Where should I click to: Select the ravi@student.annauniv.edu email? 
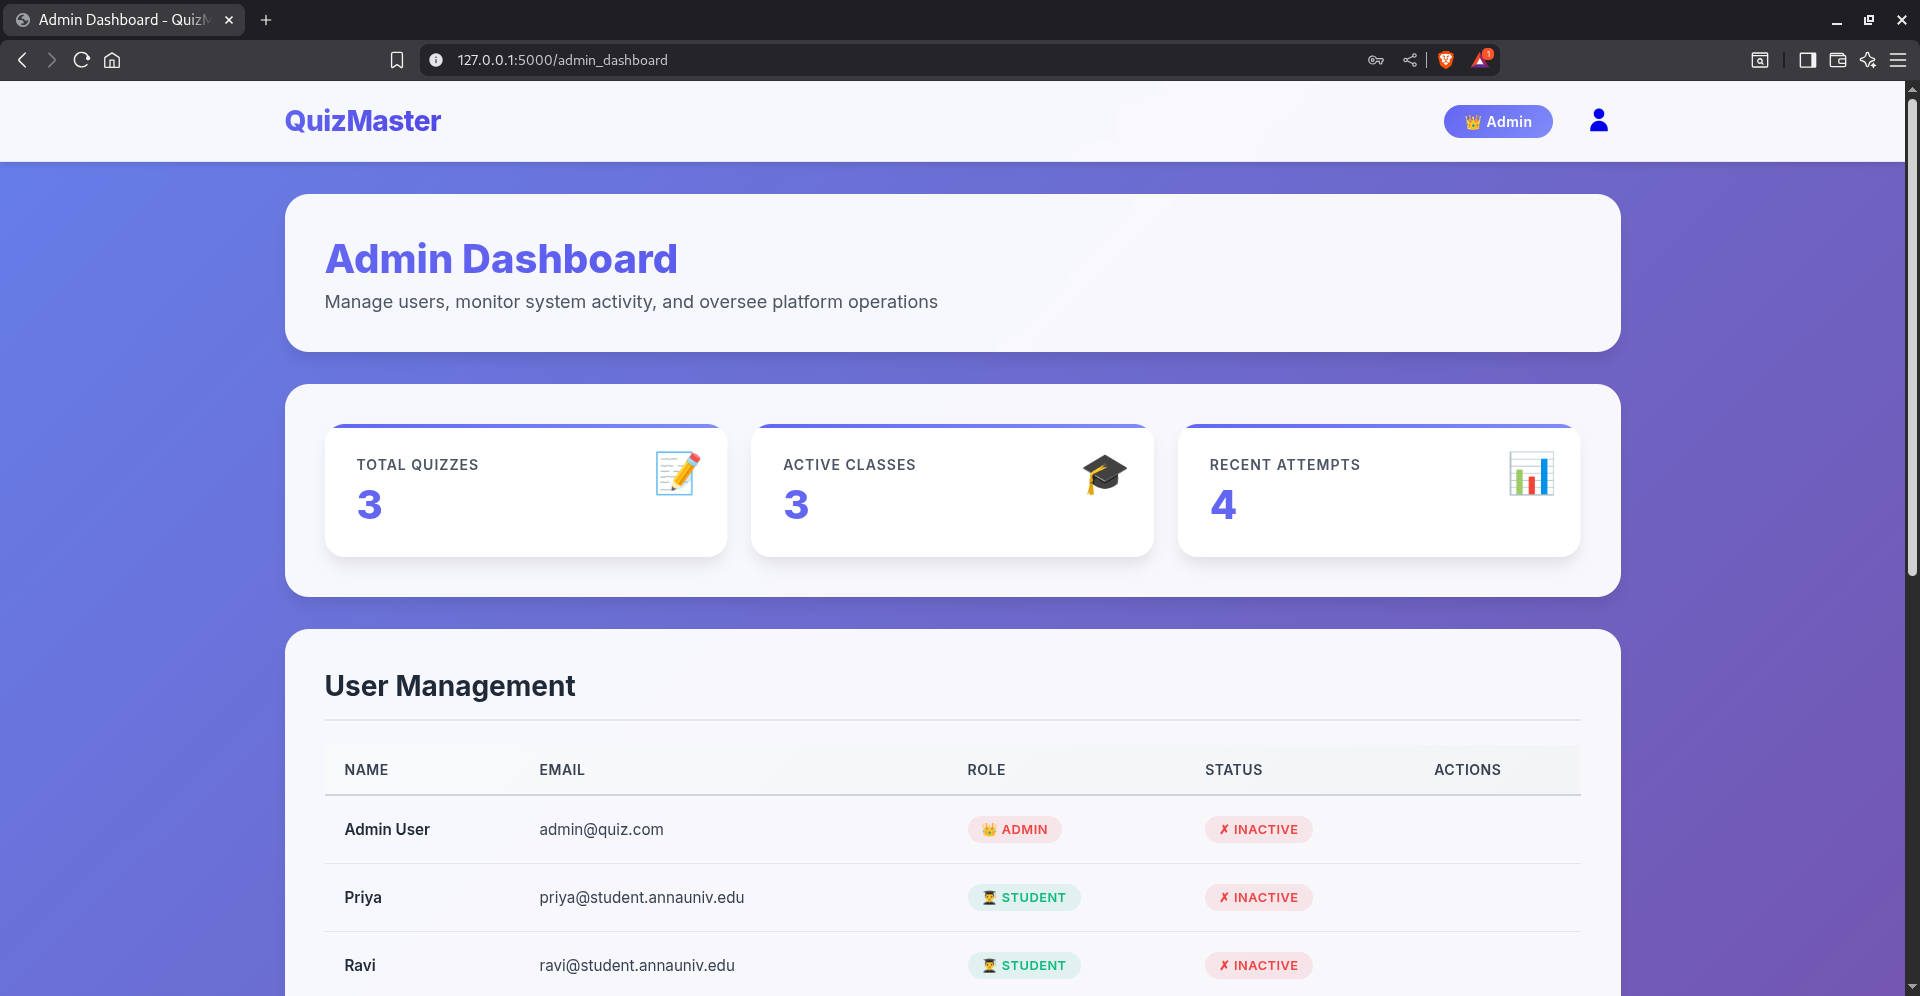coord(637,966)
